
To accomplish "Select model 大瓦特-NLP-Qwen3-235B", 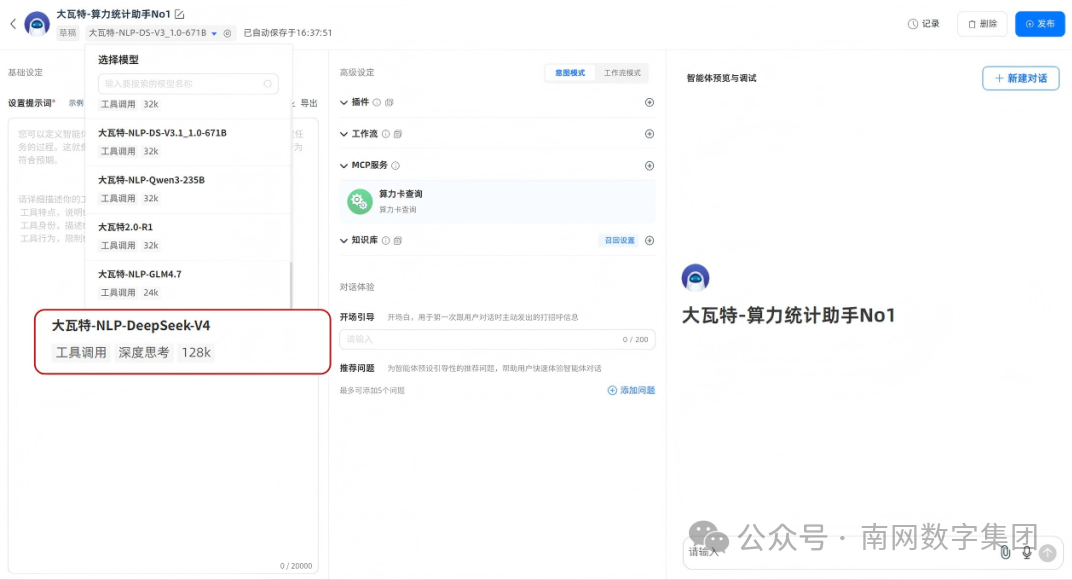I will tap(188, 189).
